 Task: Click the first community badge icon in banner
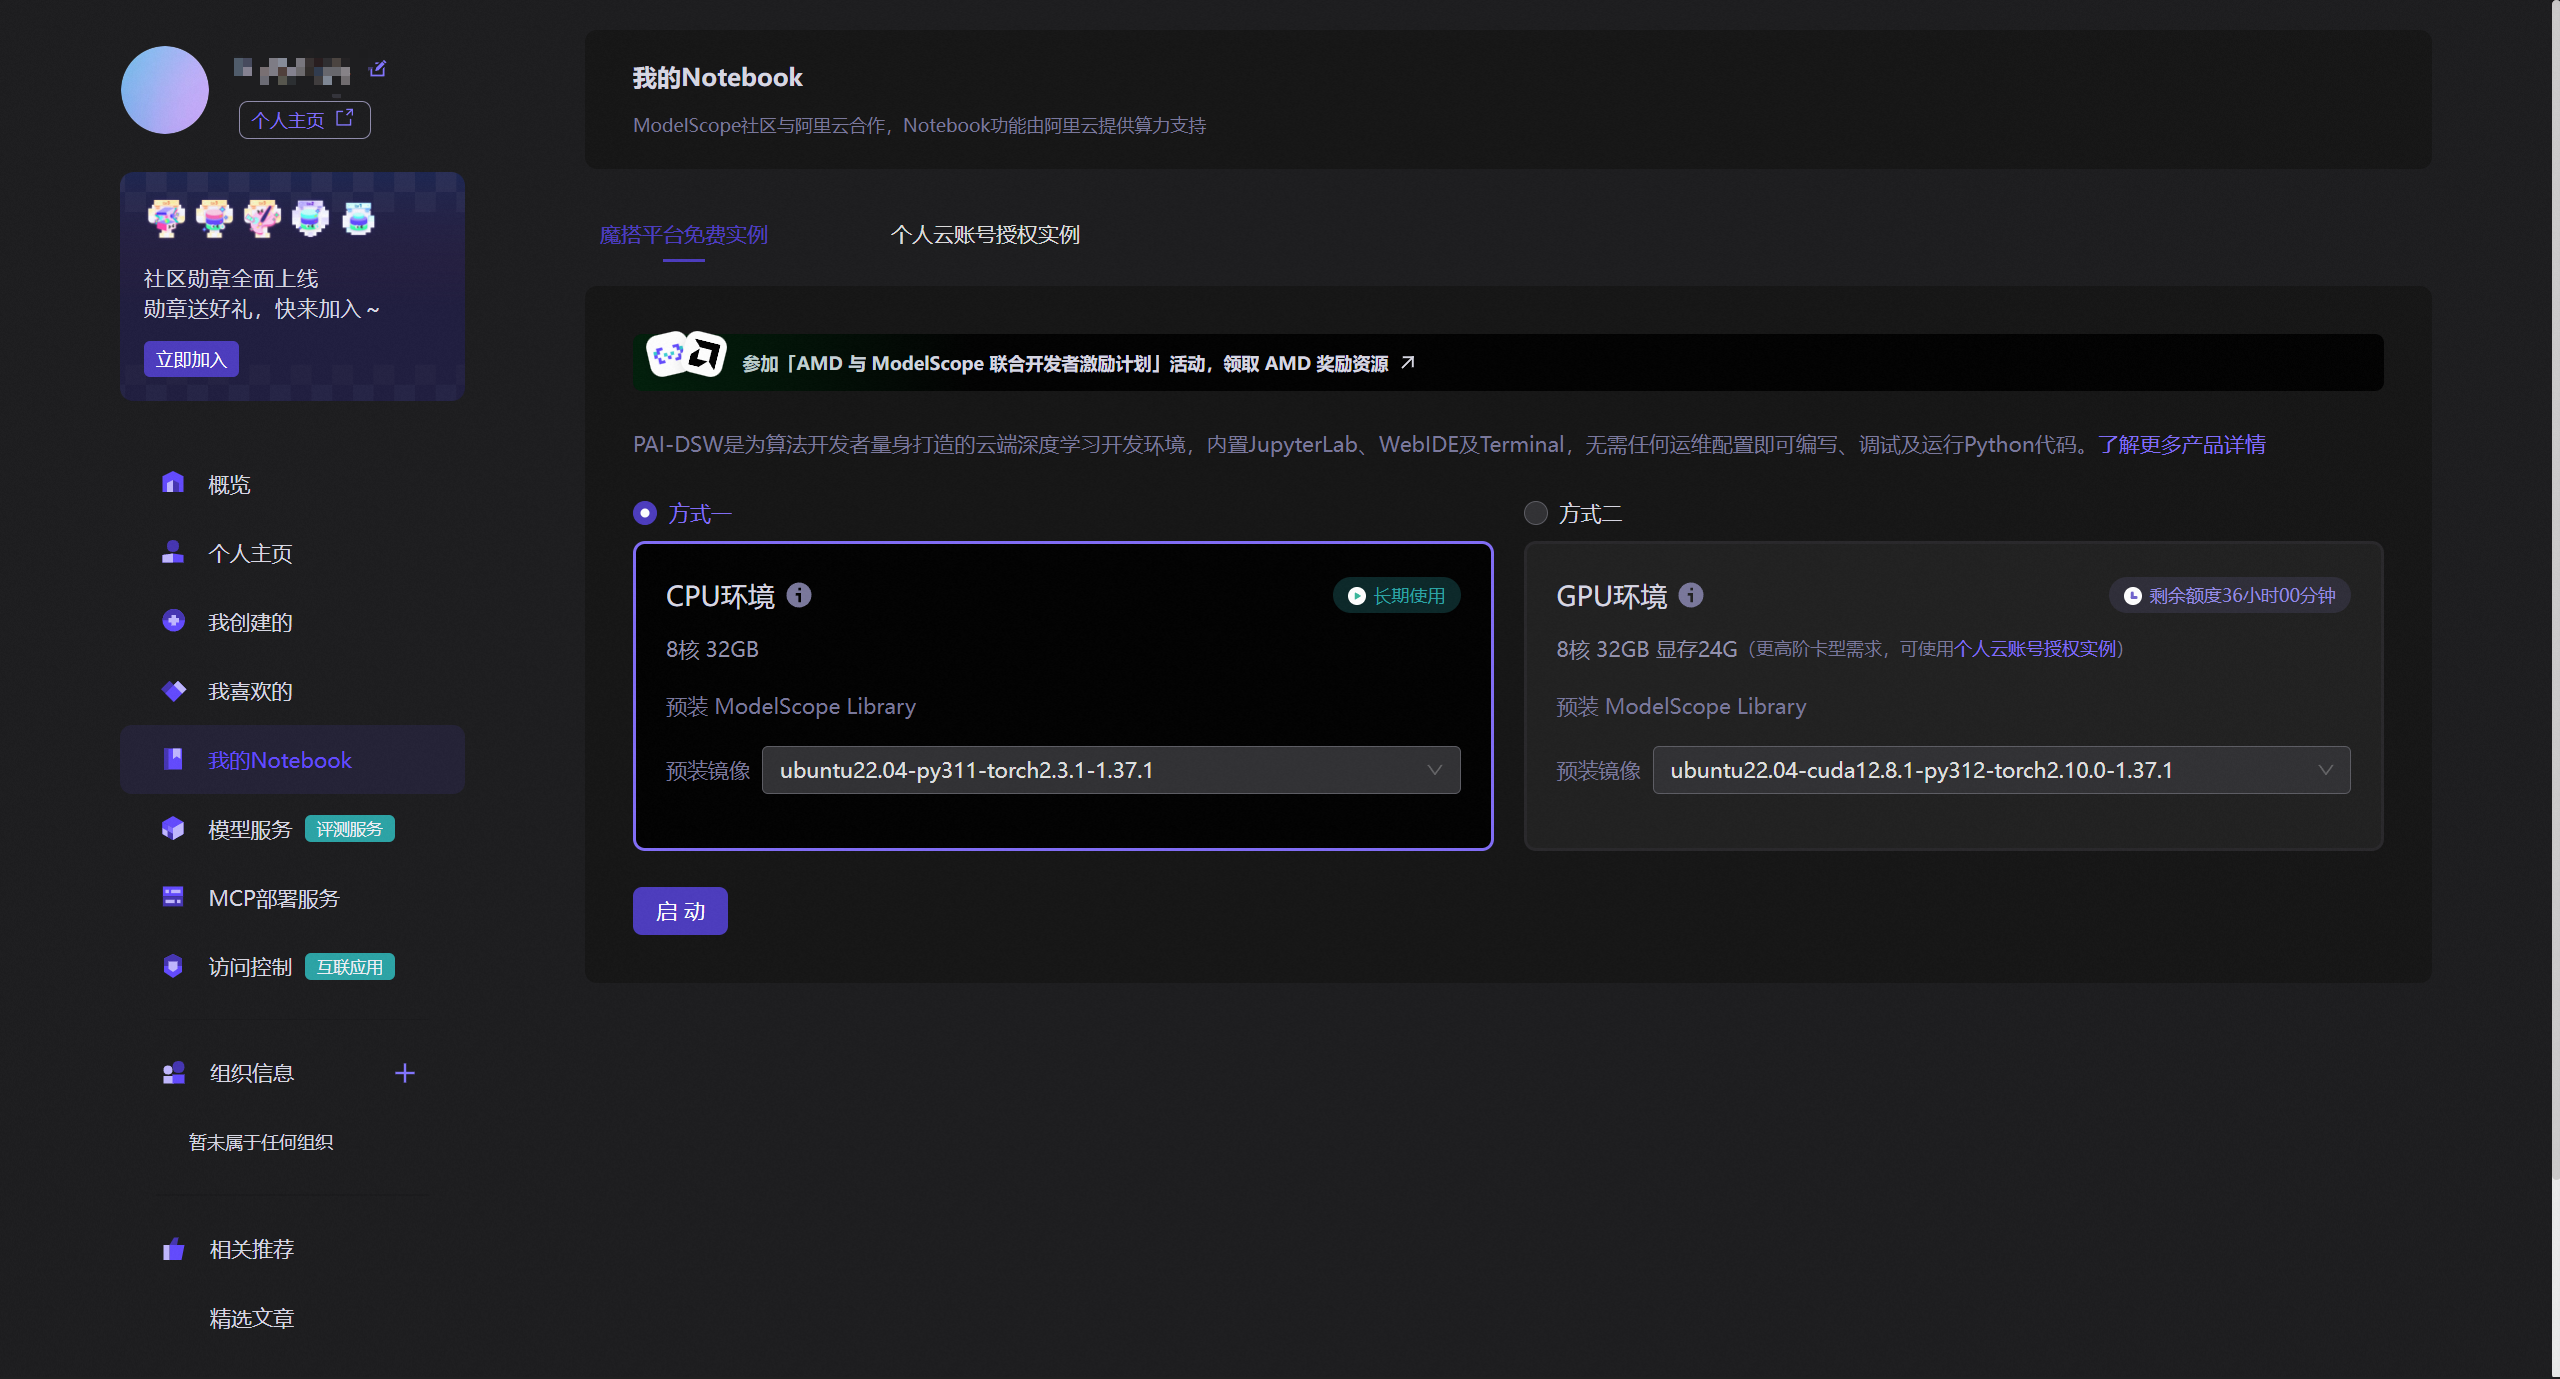(x=166, y=217)
